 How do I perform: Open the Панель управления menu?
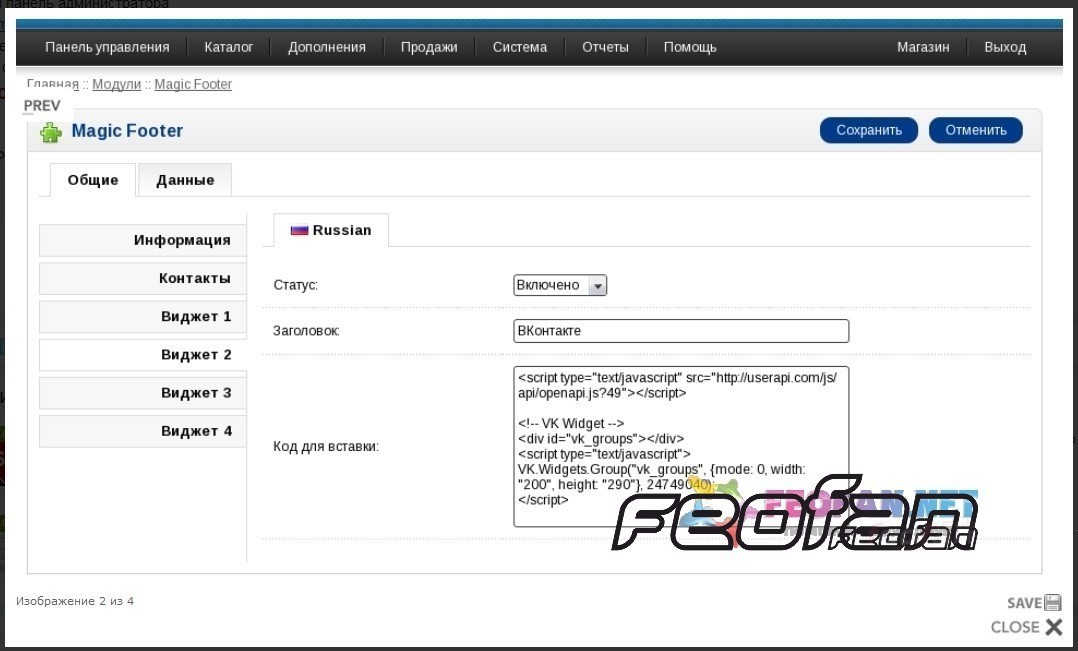pos(107,47)
